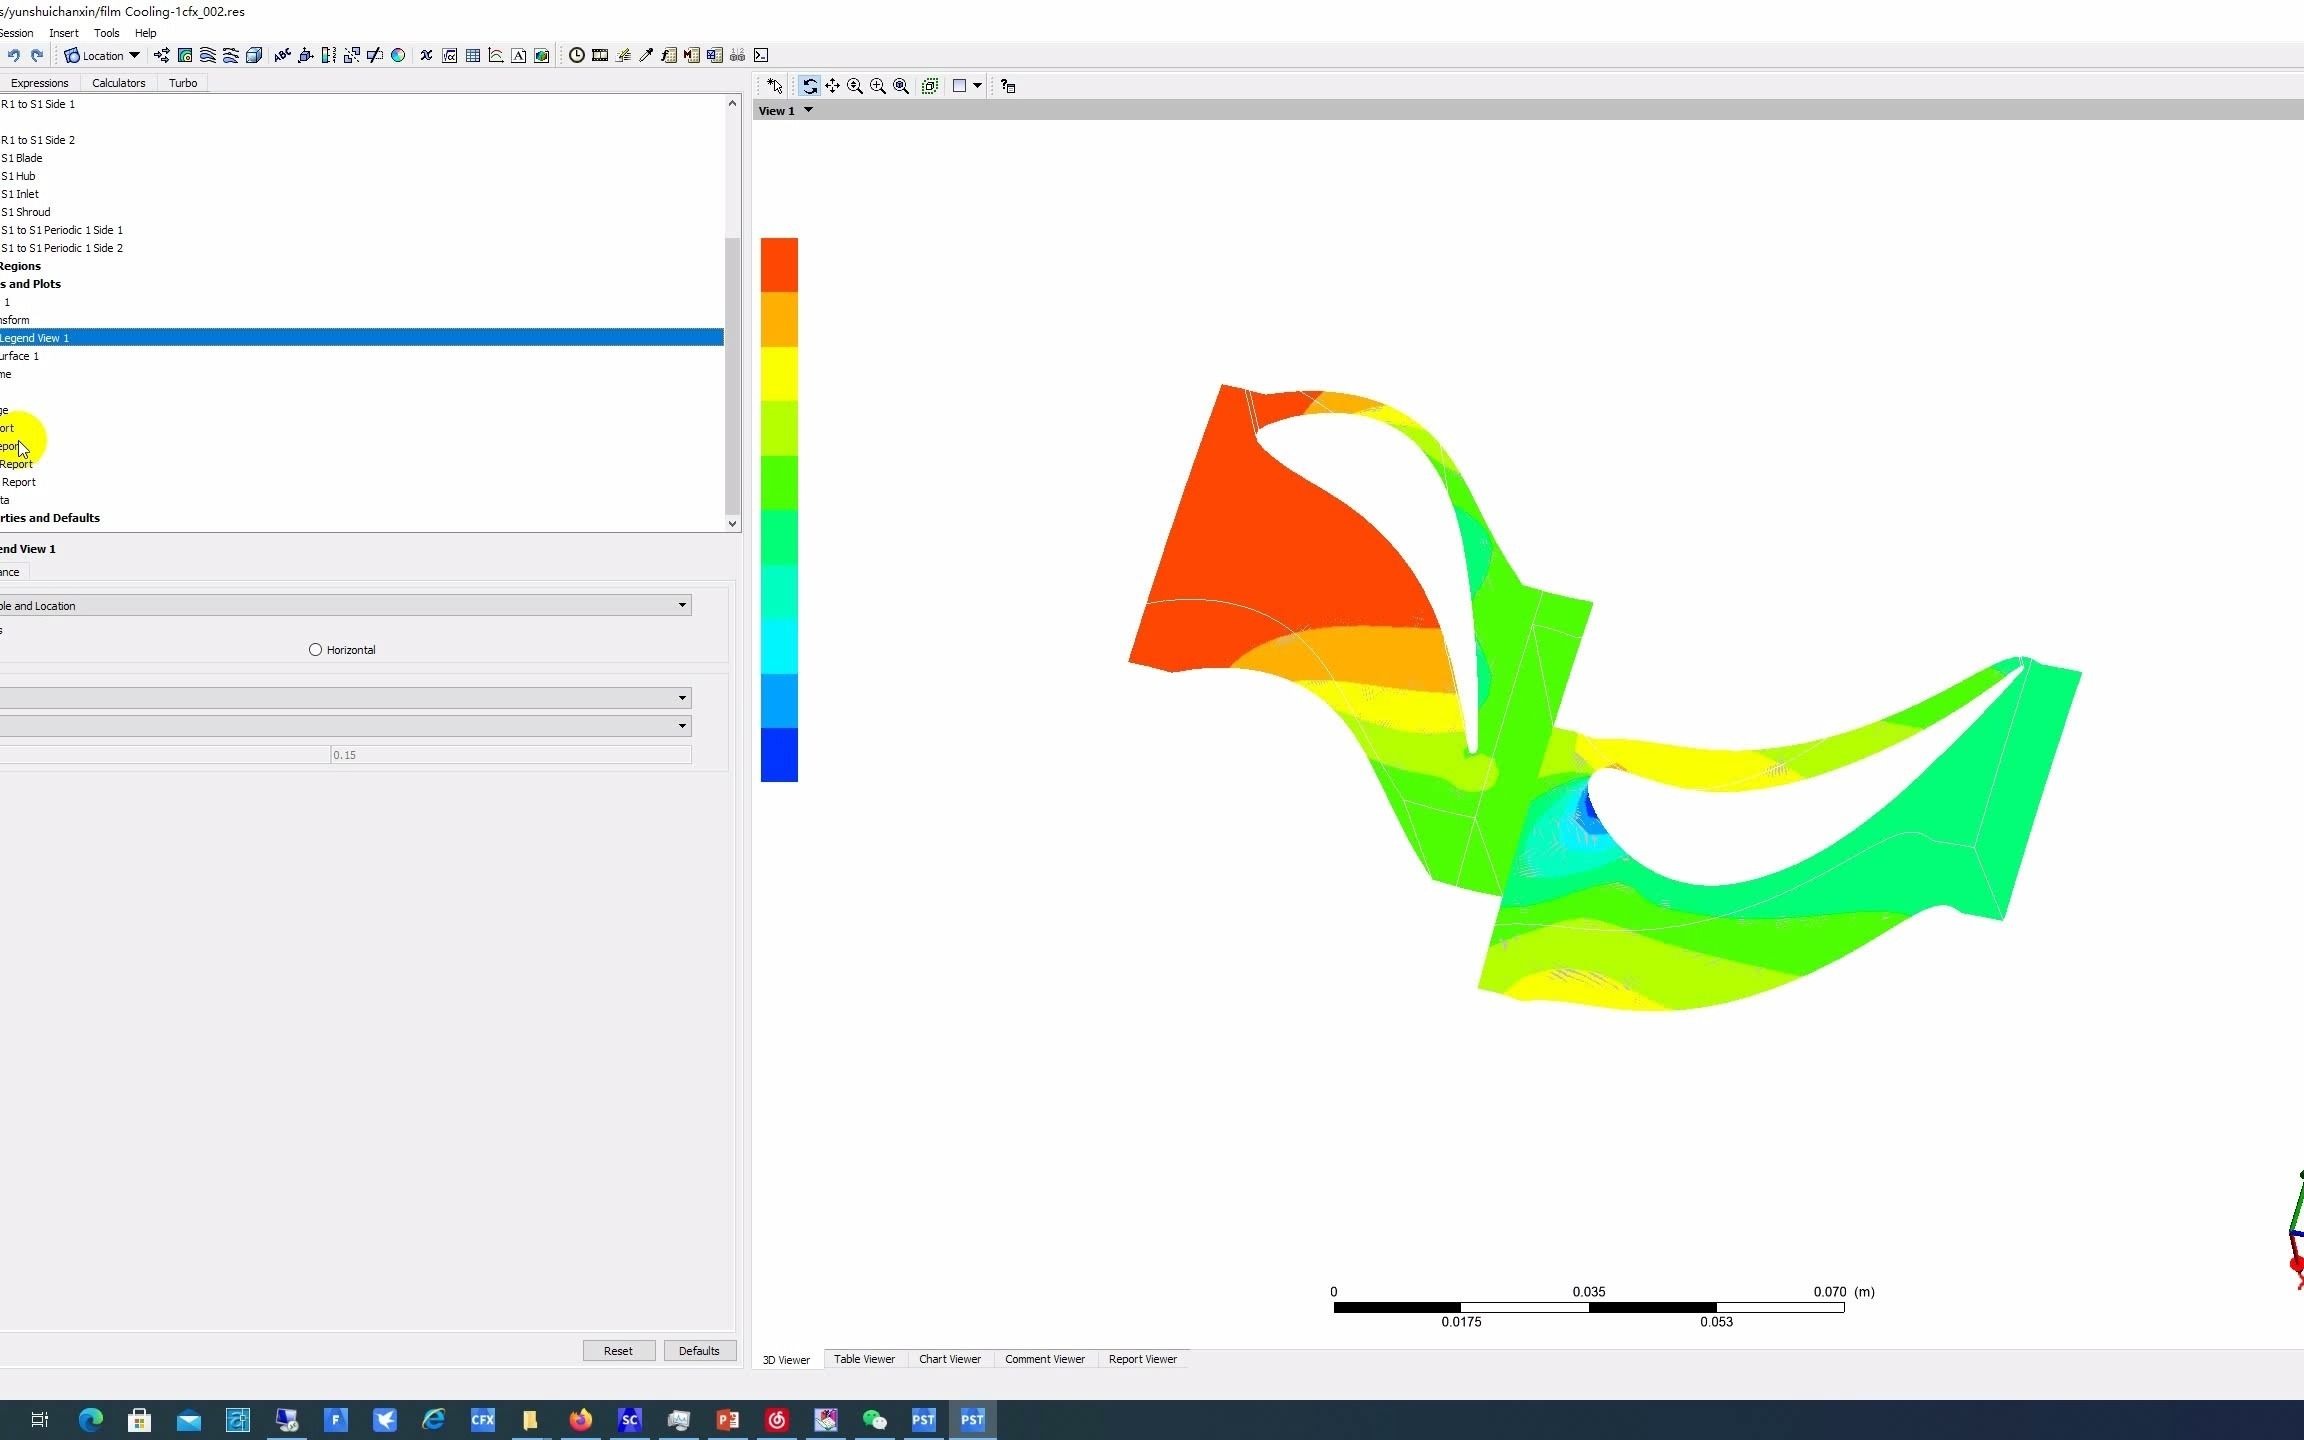2304x1440 pixels.
Task: Switch to the Expressions tab
Action: (x=39, y=83)
